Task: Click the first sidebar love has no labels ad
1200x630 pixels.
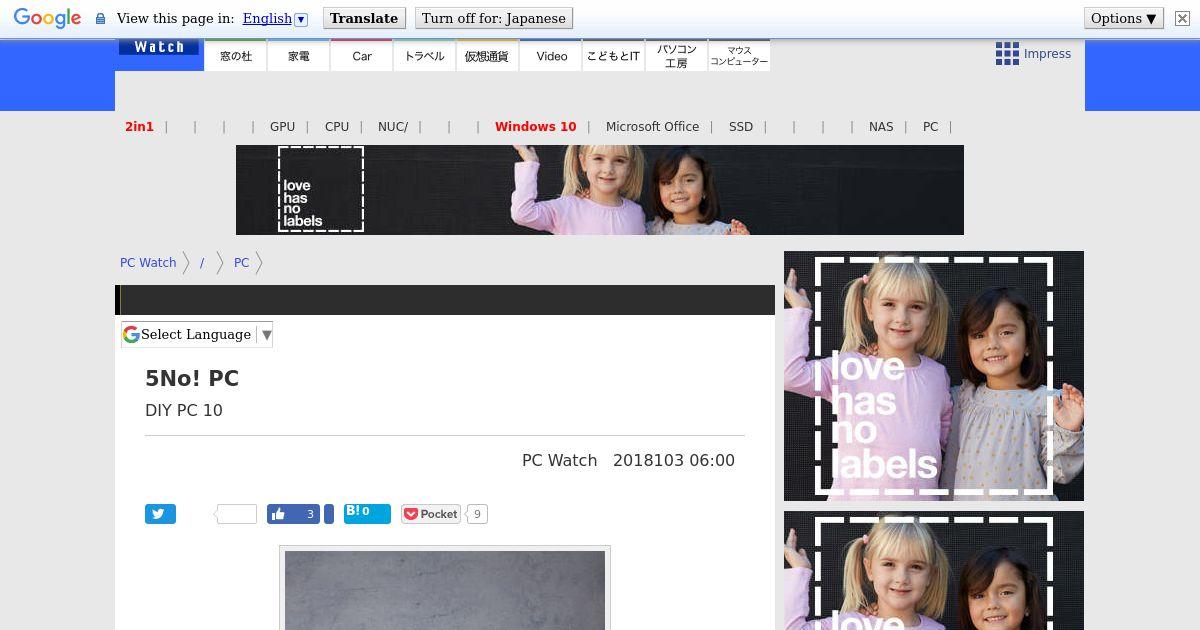Action: point(934,376)
